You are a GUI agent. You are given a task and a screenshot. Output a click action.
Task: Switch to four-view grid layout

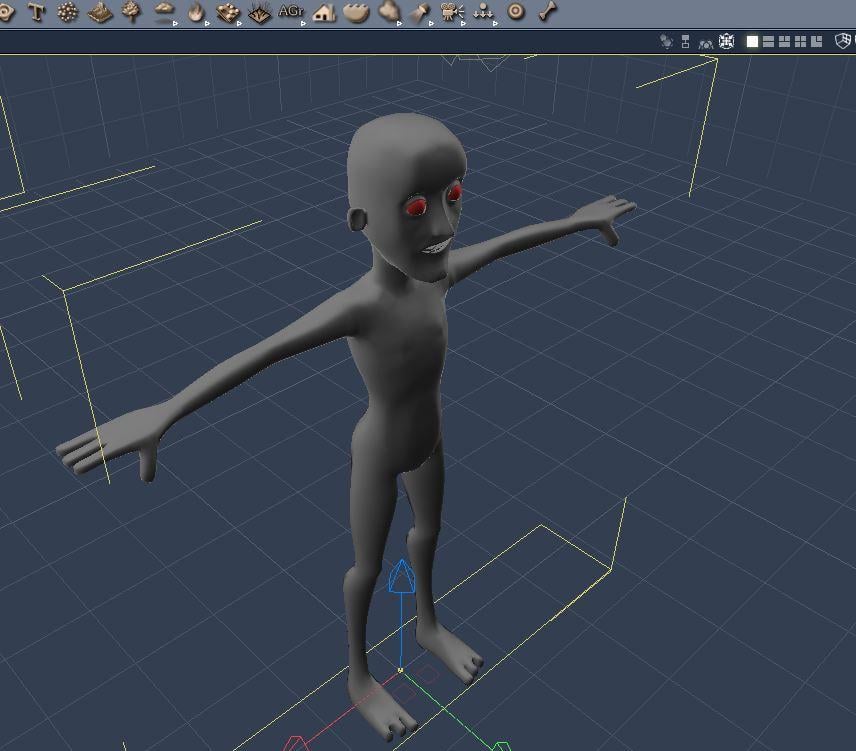tap(800, 42)
